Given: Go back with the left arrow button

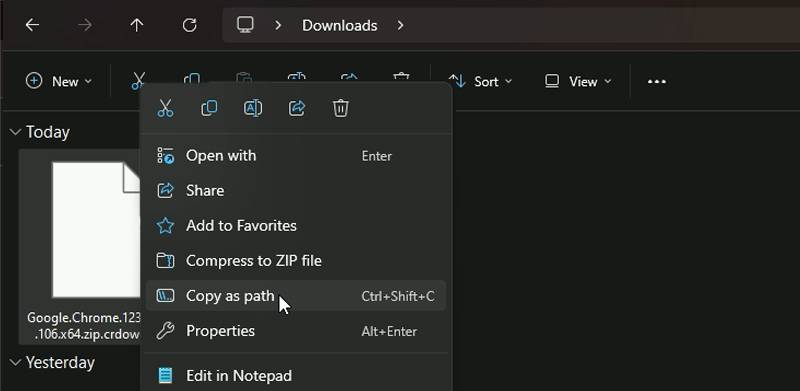Looking at the screenshot, I should click(32, 25).
